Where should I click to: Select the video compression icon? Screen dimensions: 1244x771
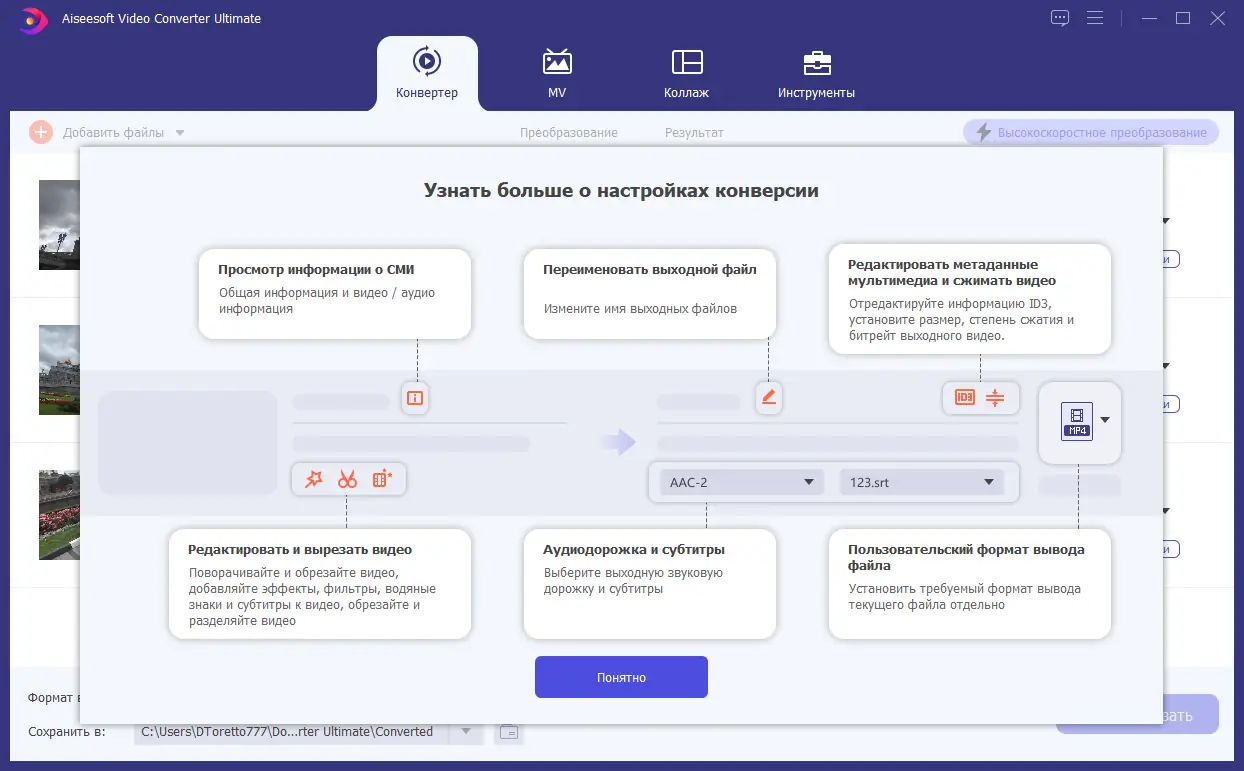click(x=995, y=398)
